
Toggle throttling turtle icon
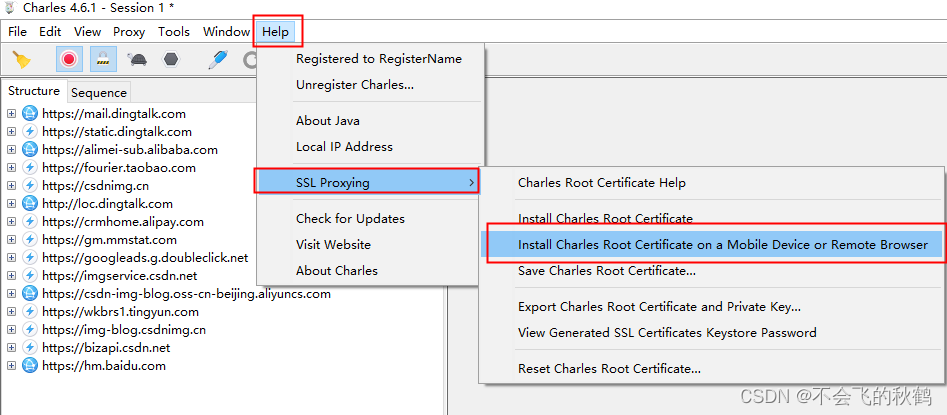[138, 59]
